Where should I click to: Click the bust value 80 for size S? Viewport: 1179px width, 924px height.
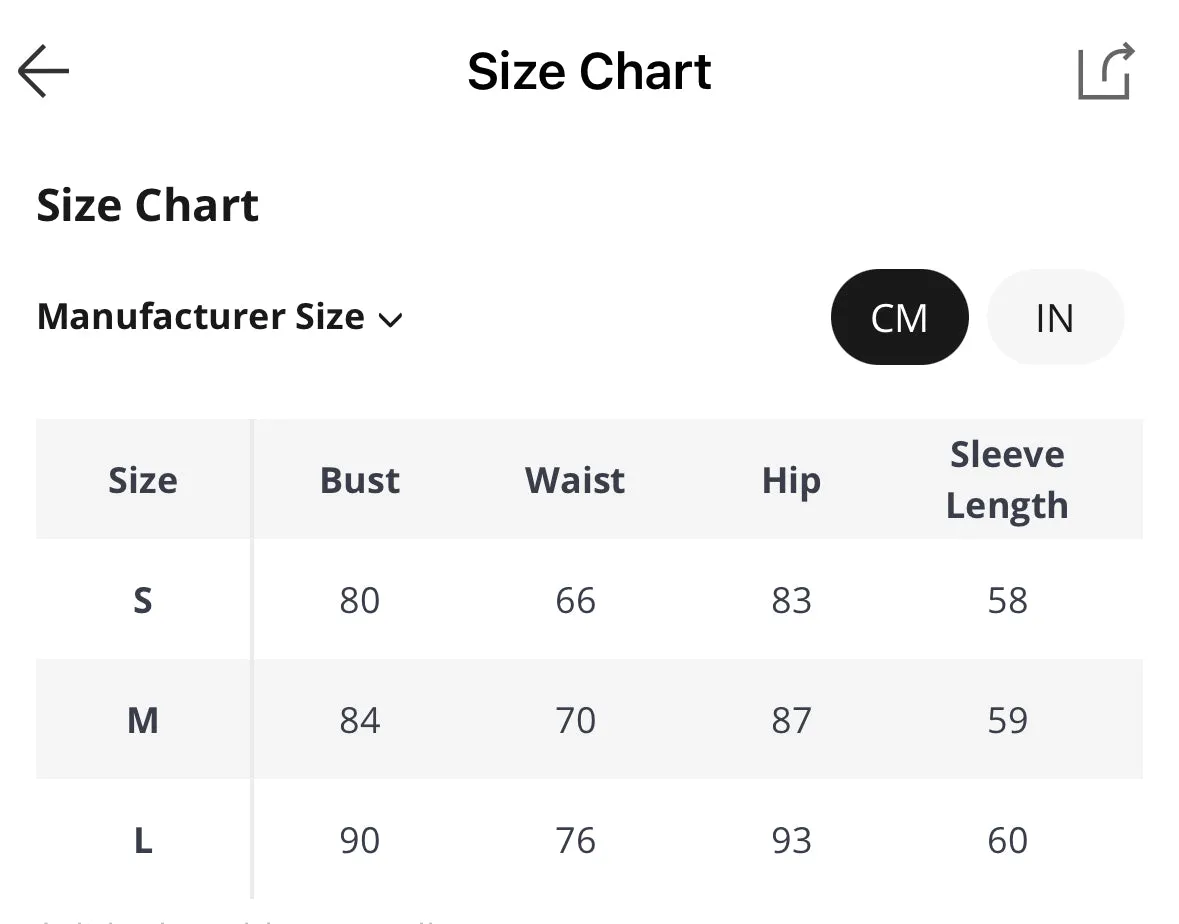pyautogui.click(x=359, y=600)
